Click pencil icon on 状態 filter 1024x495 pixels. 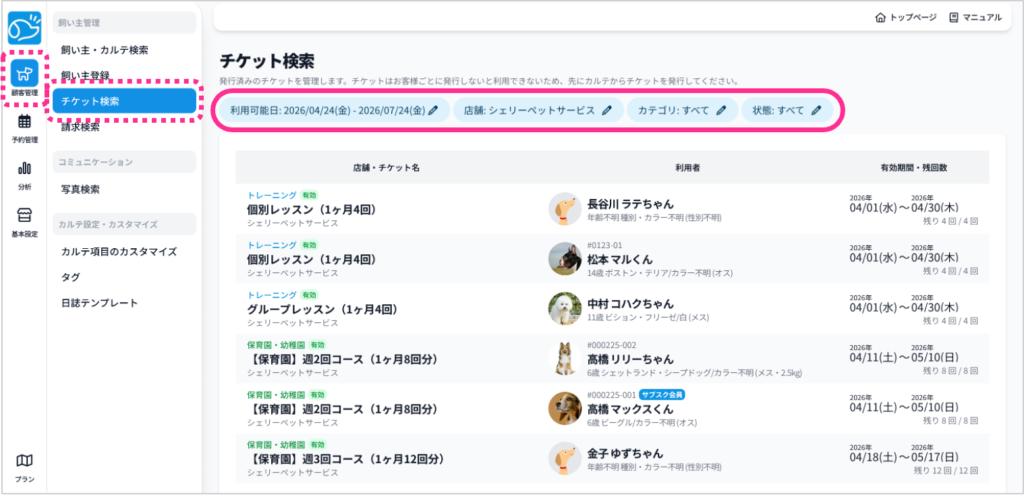tap(816, 110)
